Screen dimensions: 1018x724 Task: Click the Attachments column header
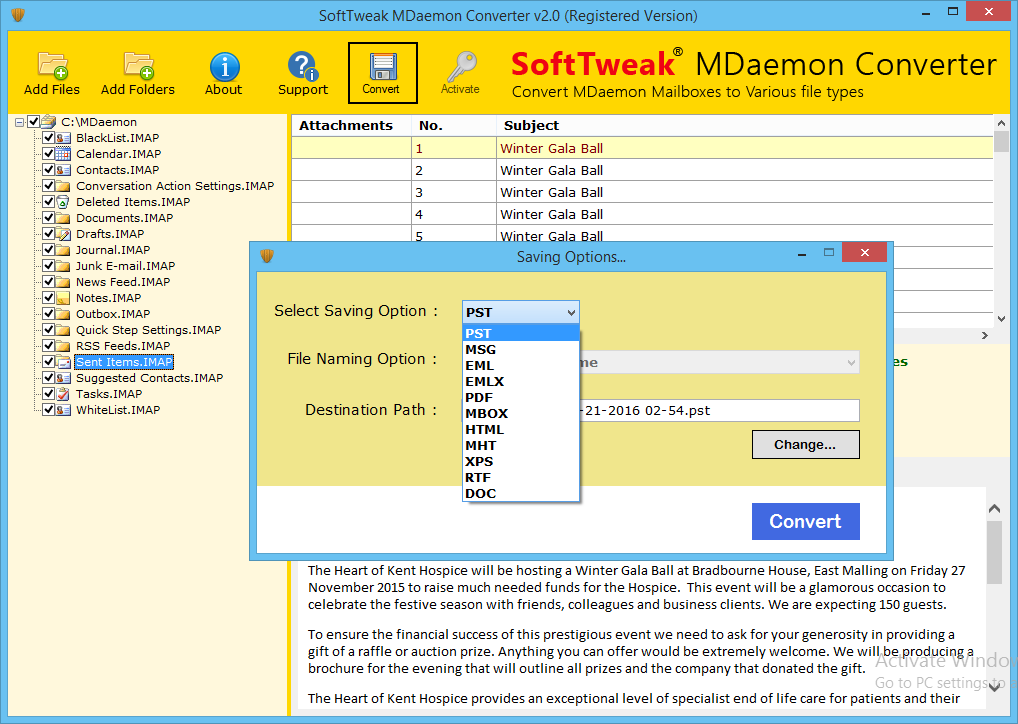pyautogui.click(x=351, y=125)
